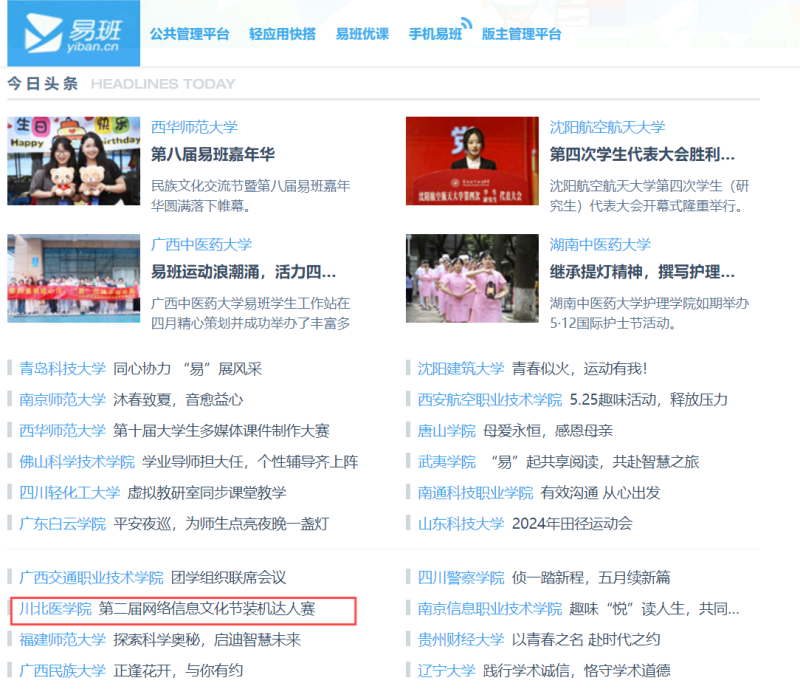Click the 今日头条 section heading

pyautogui.click(x=42, y=83)
